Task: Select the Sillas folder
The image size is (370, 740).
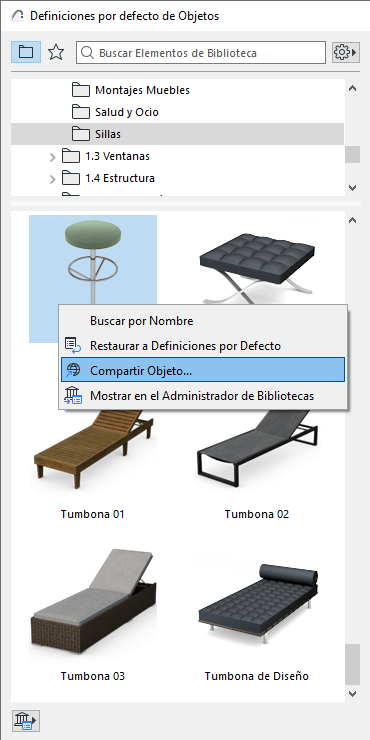Action: [x=177, y=134]
